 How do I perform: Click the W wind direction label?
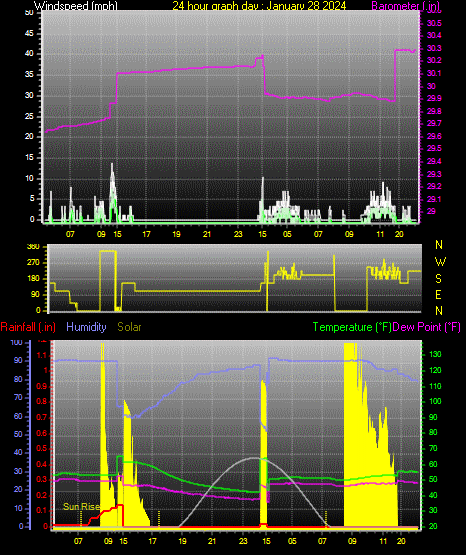[440, 262]
